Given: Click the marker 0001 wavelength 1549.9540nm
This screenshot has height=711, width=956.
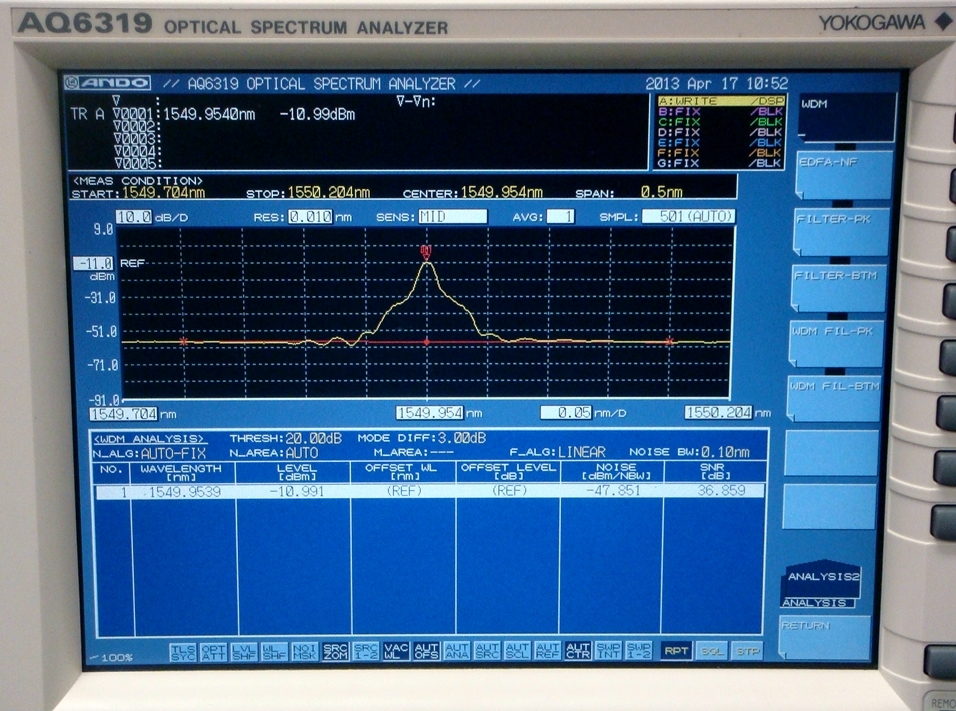Looking at the screenshot, I should [x=209, y=115].
